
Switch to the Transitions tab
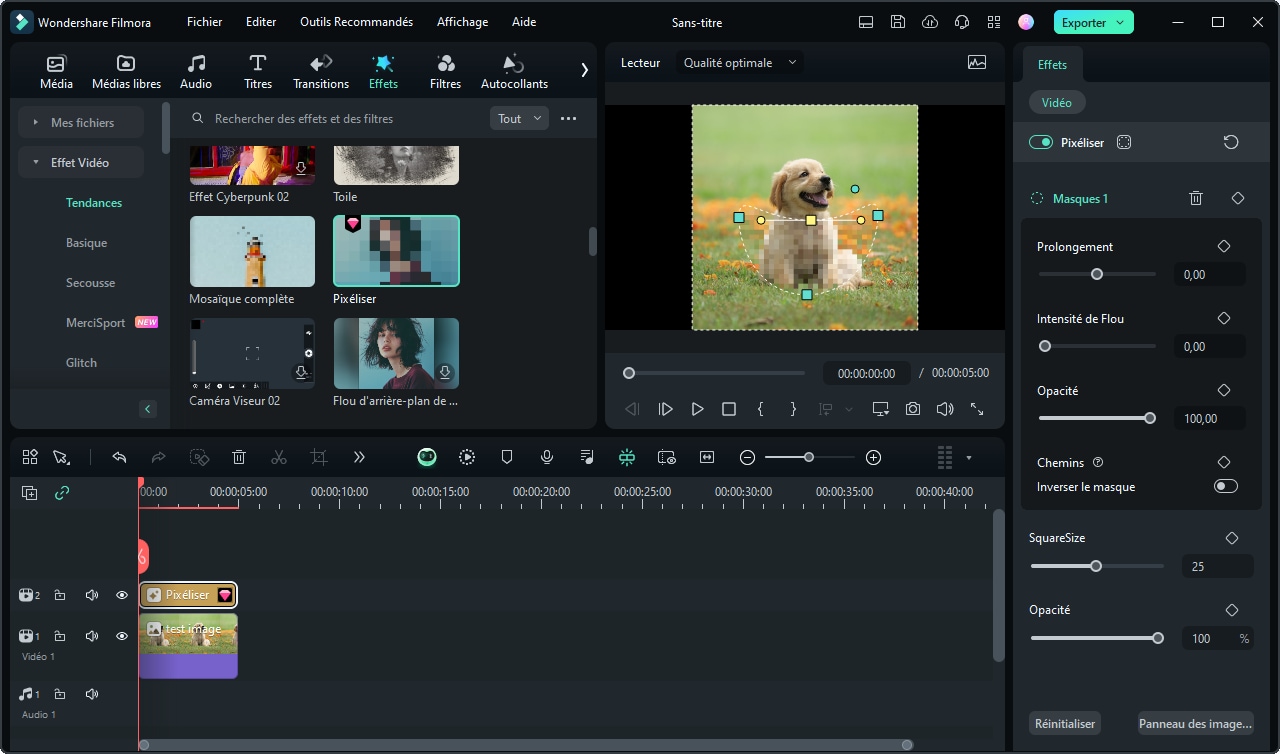[x=321, y=72]
